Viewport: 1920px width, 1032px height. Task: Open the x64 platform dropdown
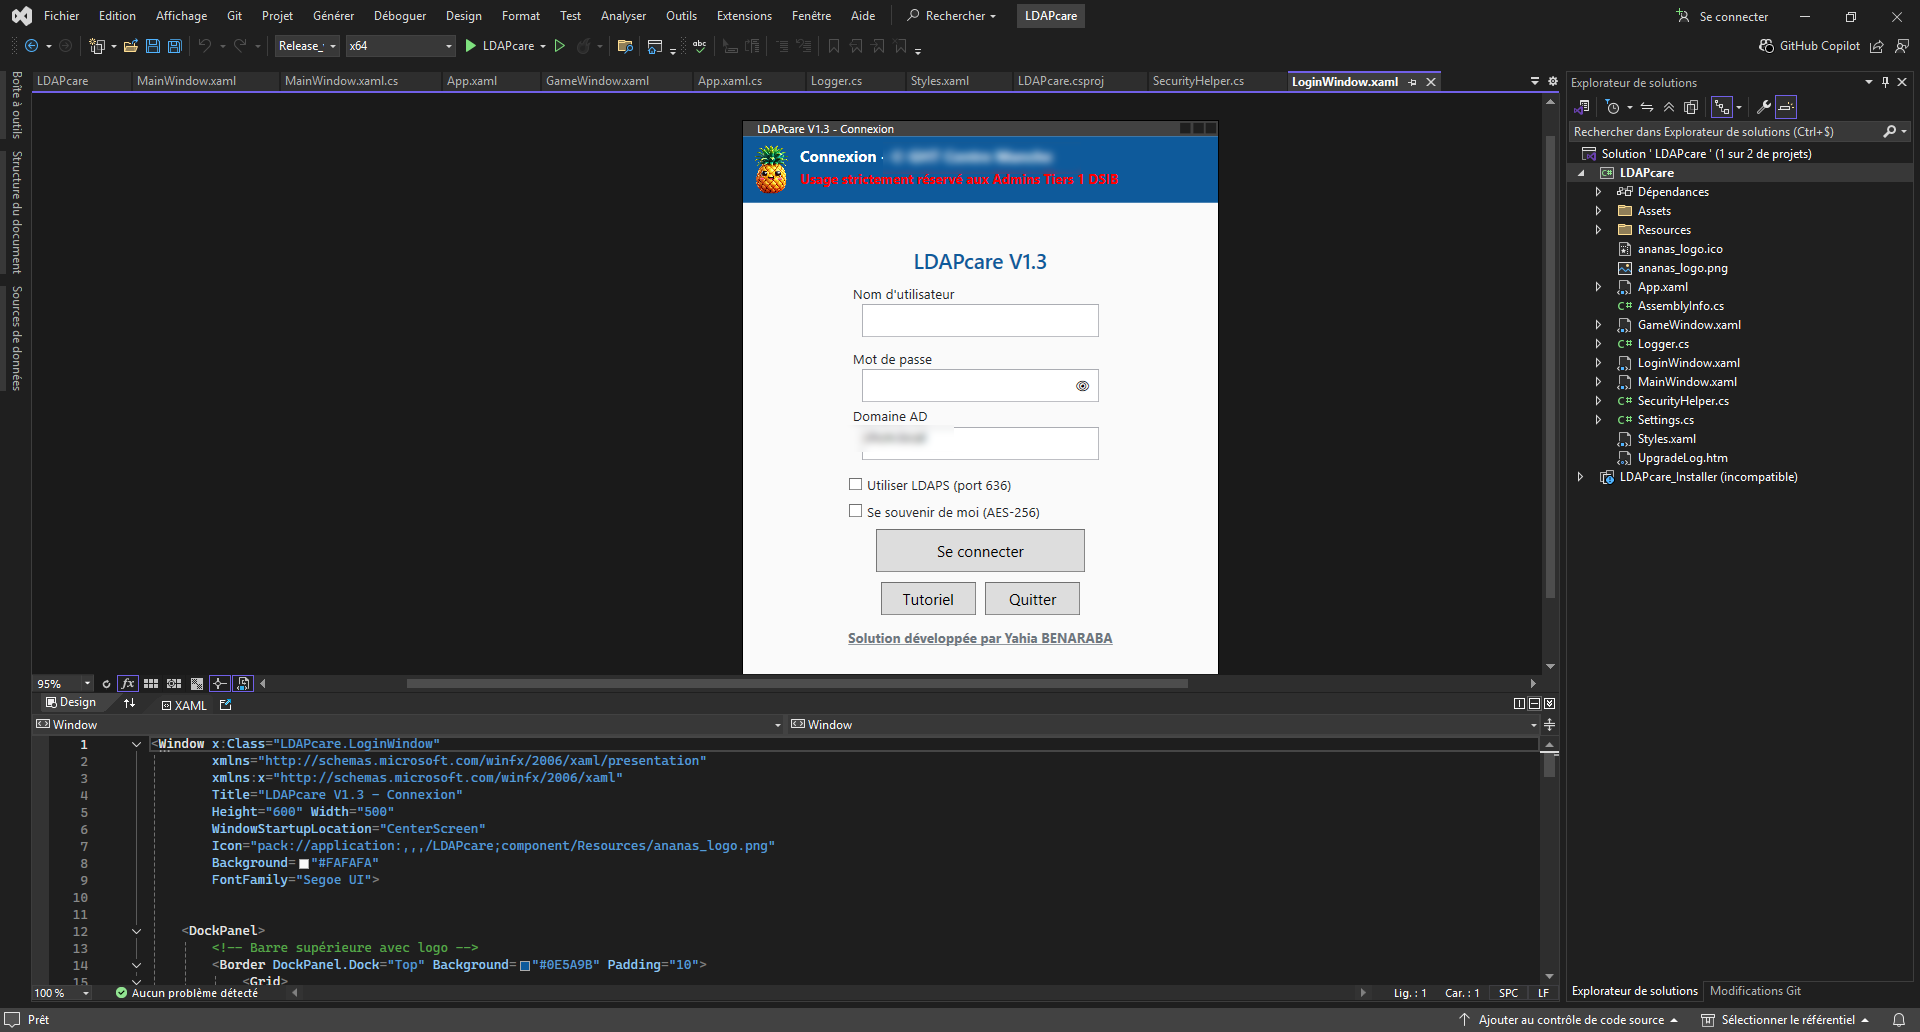tap(400, 46)
